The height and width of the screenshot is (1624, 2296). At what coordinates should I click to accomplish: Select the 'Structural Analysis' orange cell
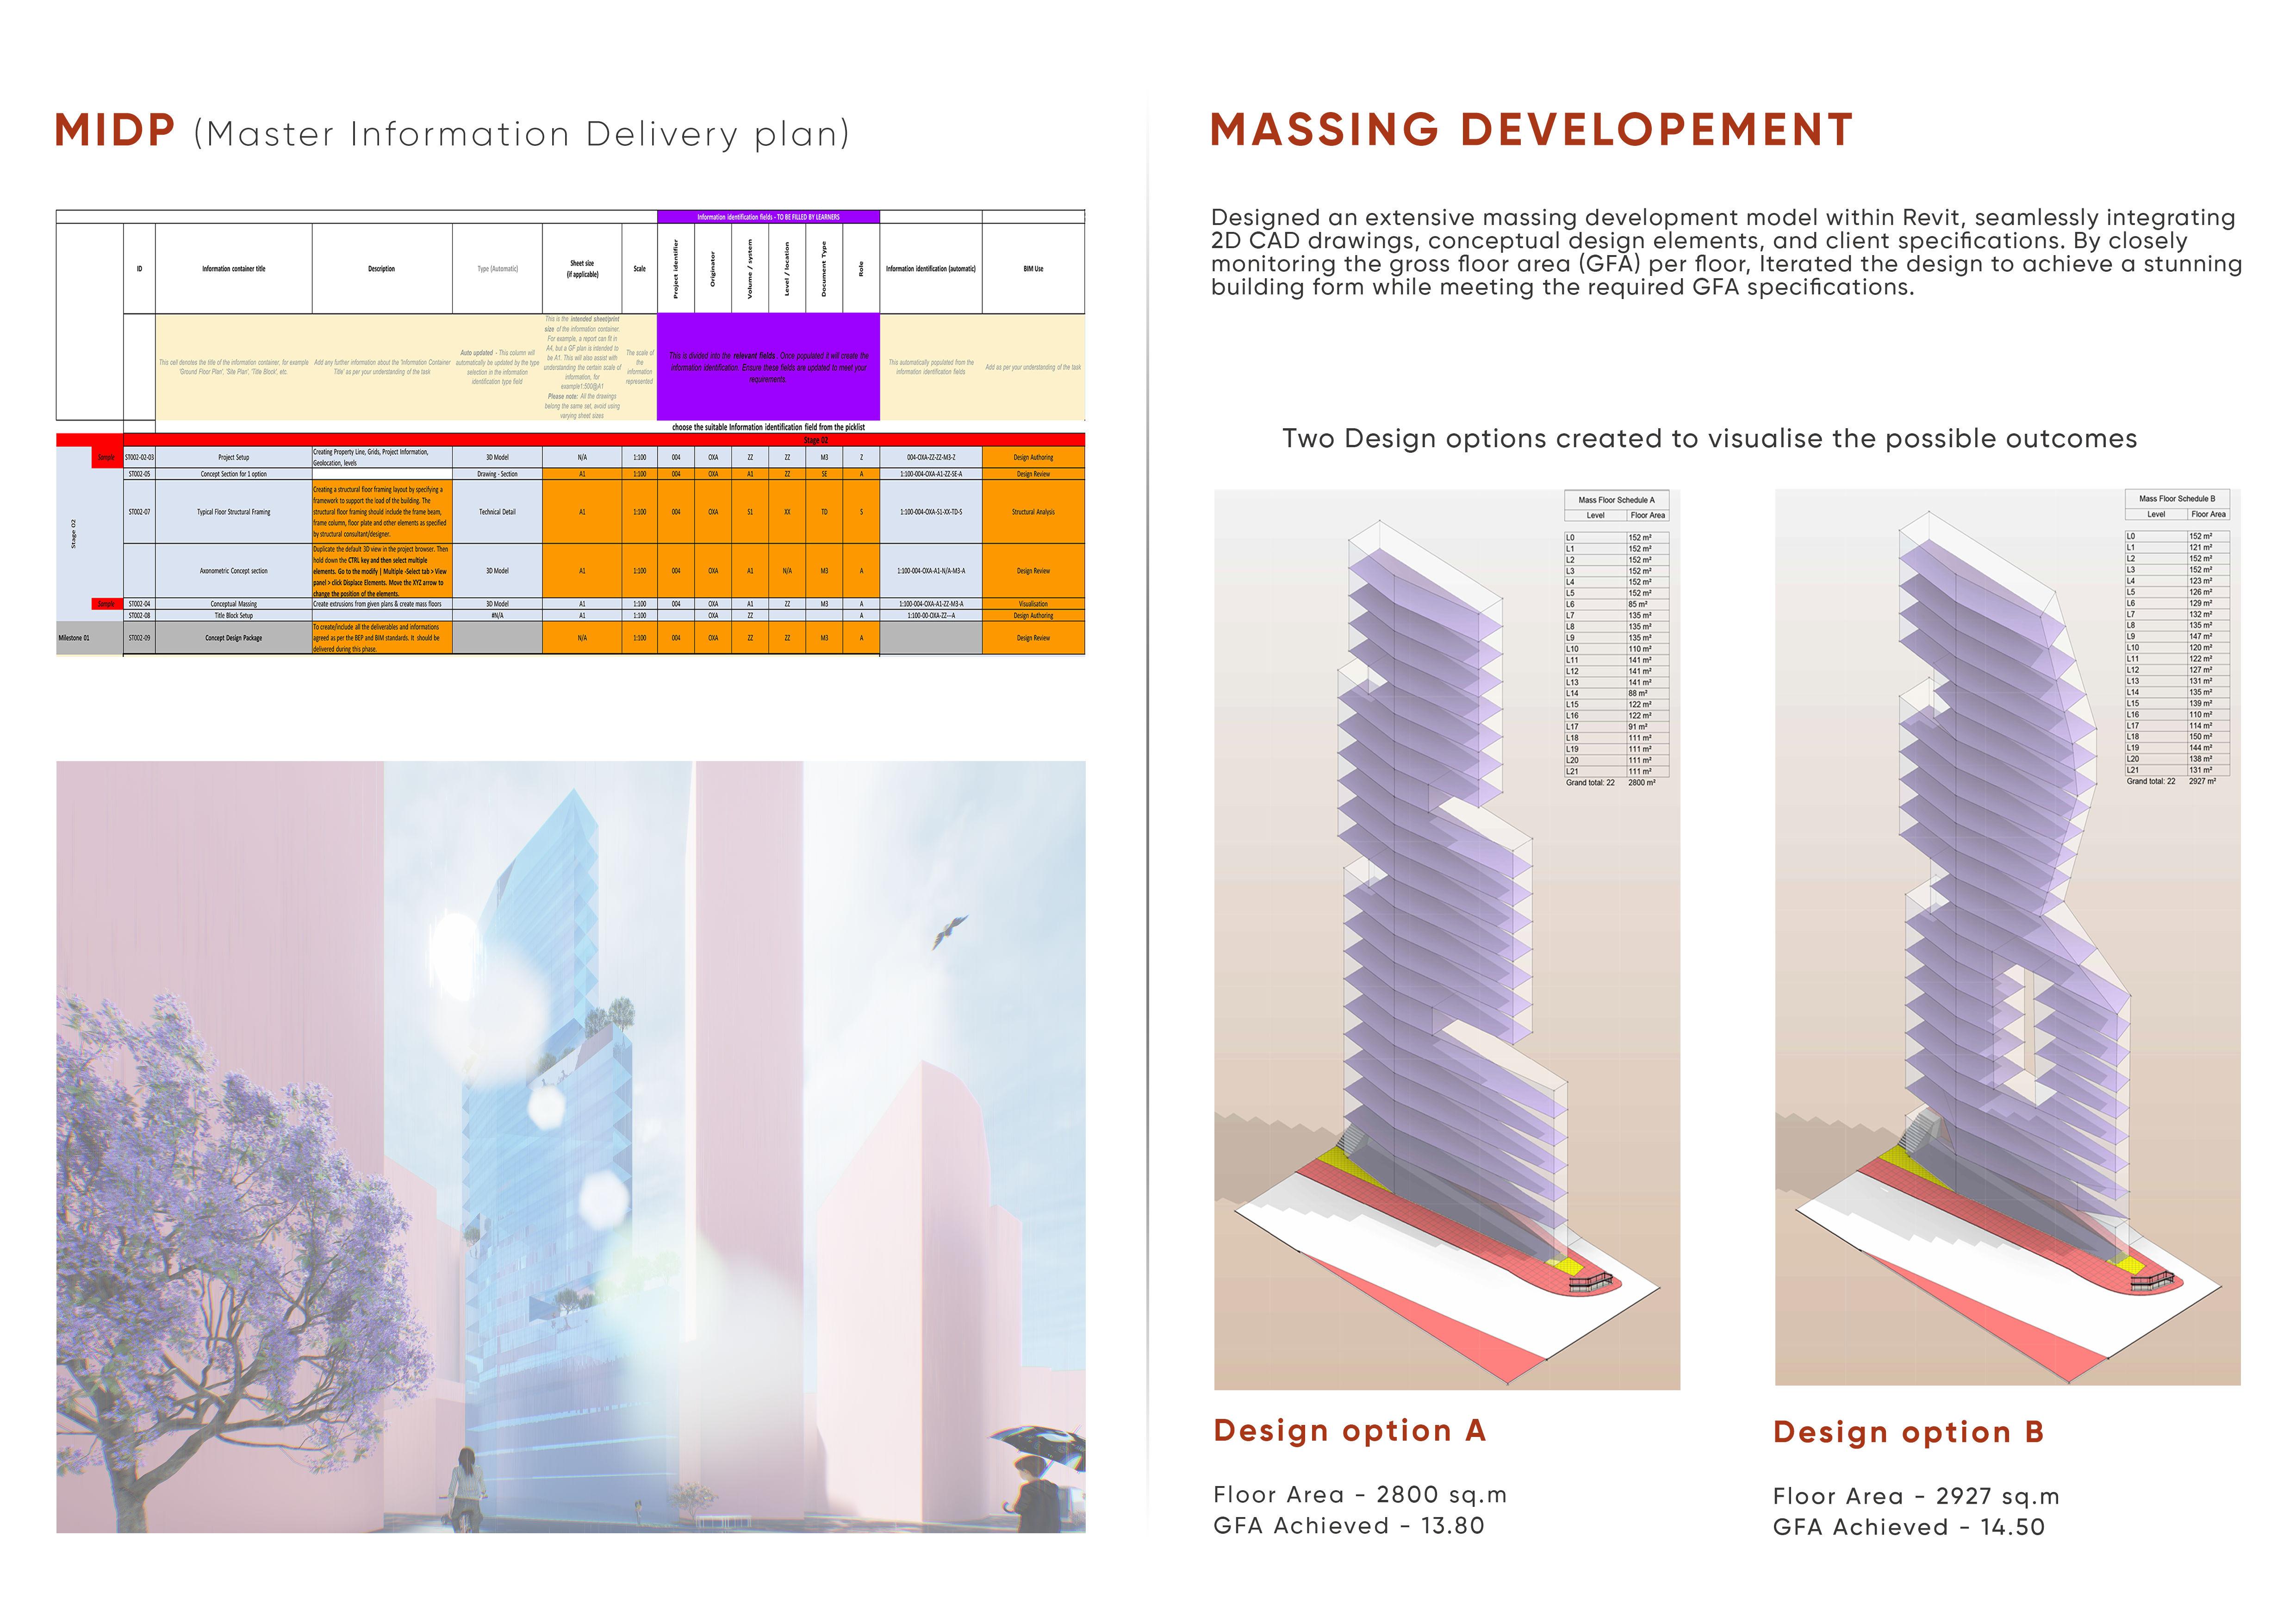tap(1033, 512)
